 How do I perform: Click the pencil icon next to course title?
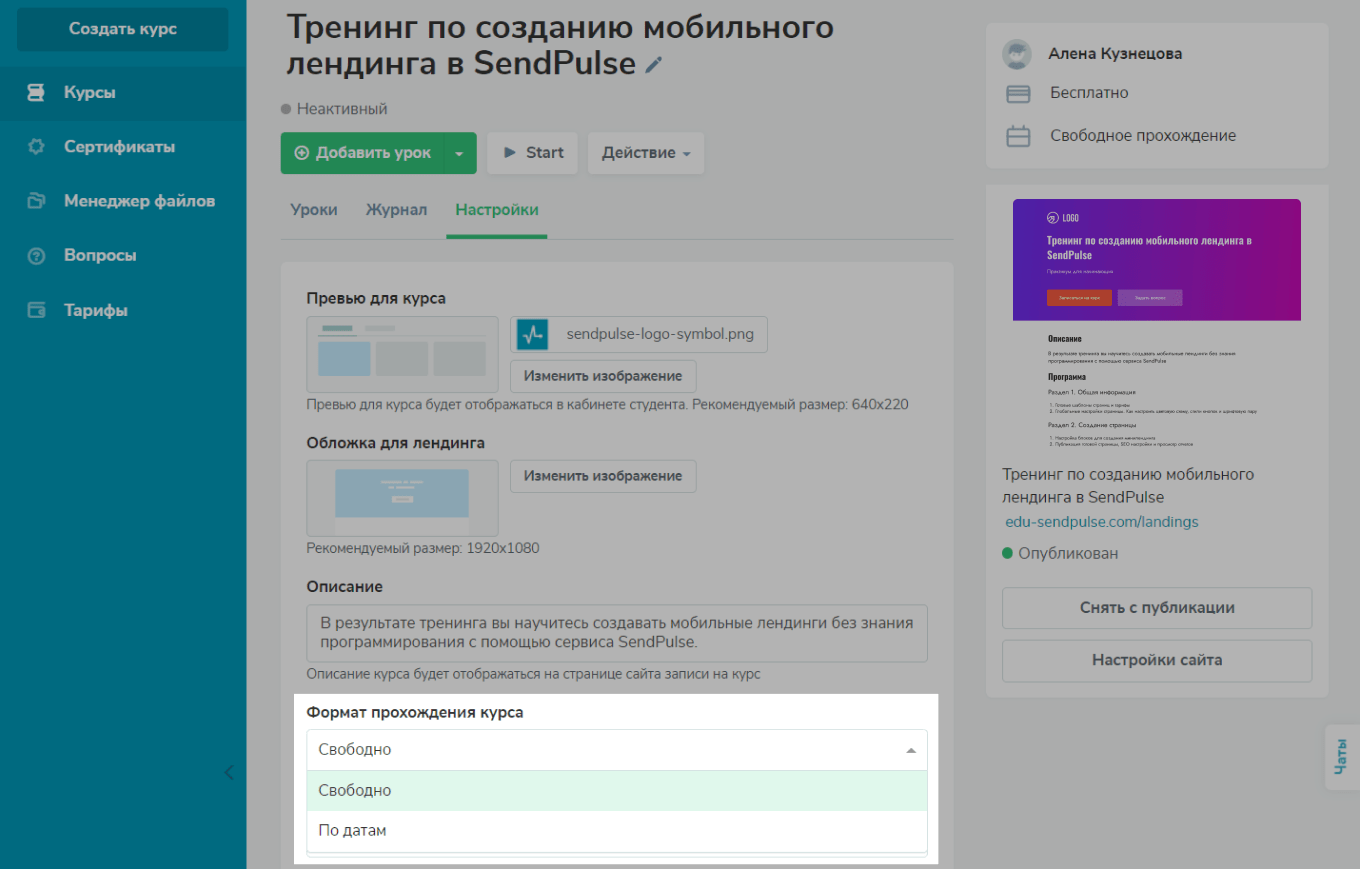pos(653,65)
